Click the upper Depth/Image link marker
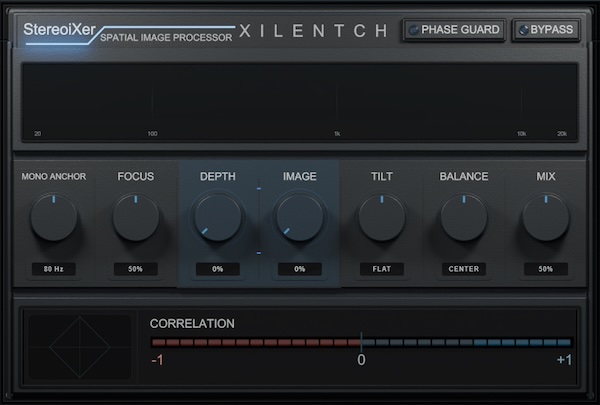The height and width of the screenshot is (405, 600). 259,189
